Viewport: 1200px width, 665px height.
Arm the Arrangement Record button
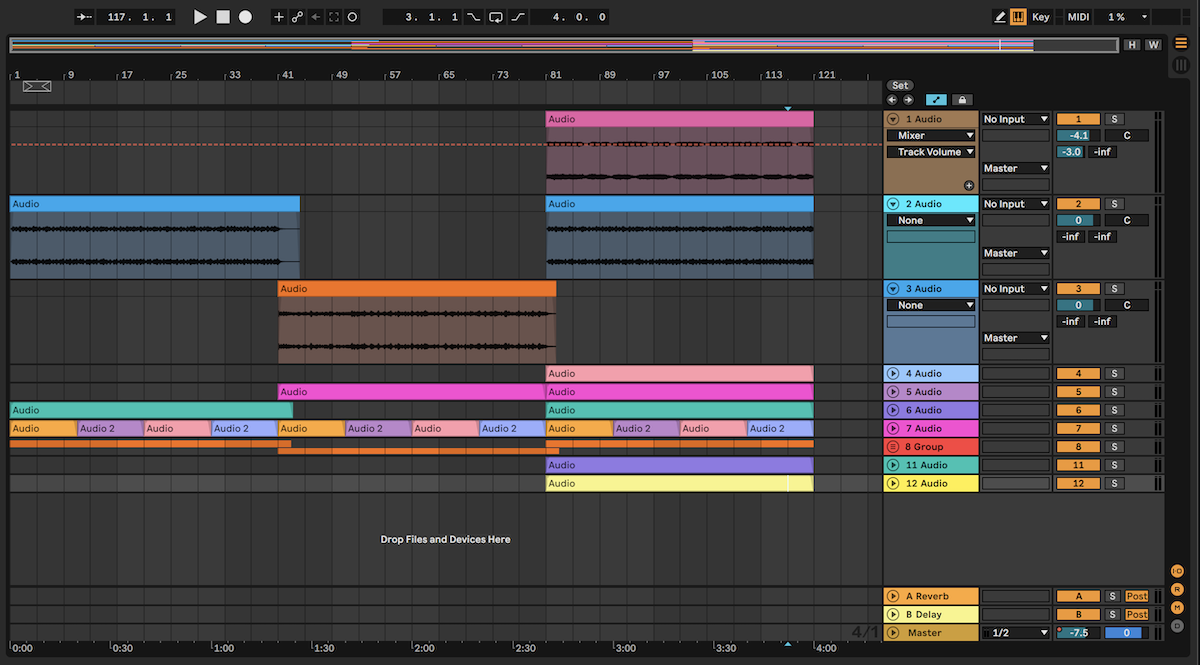[245, 17]
